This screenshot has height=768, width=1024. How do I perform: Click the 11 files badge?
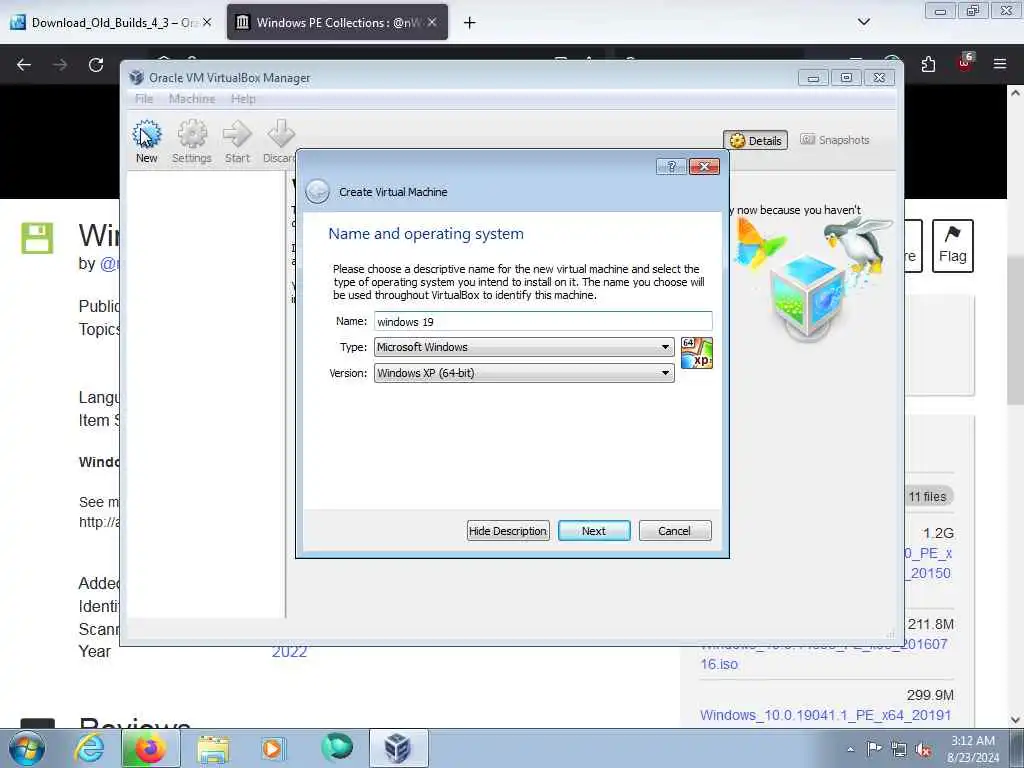(x=927, y=497)
